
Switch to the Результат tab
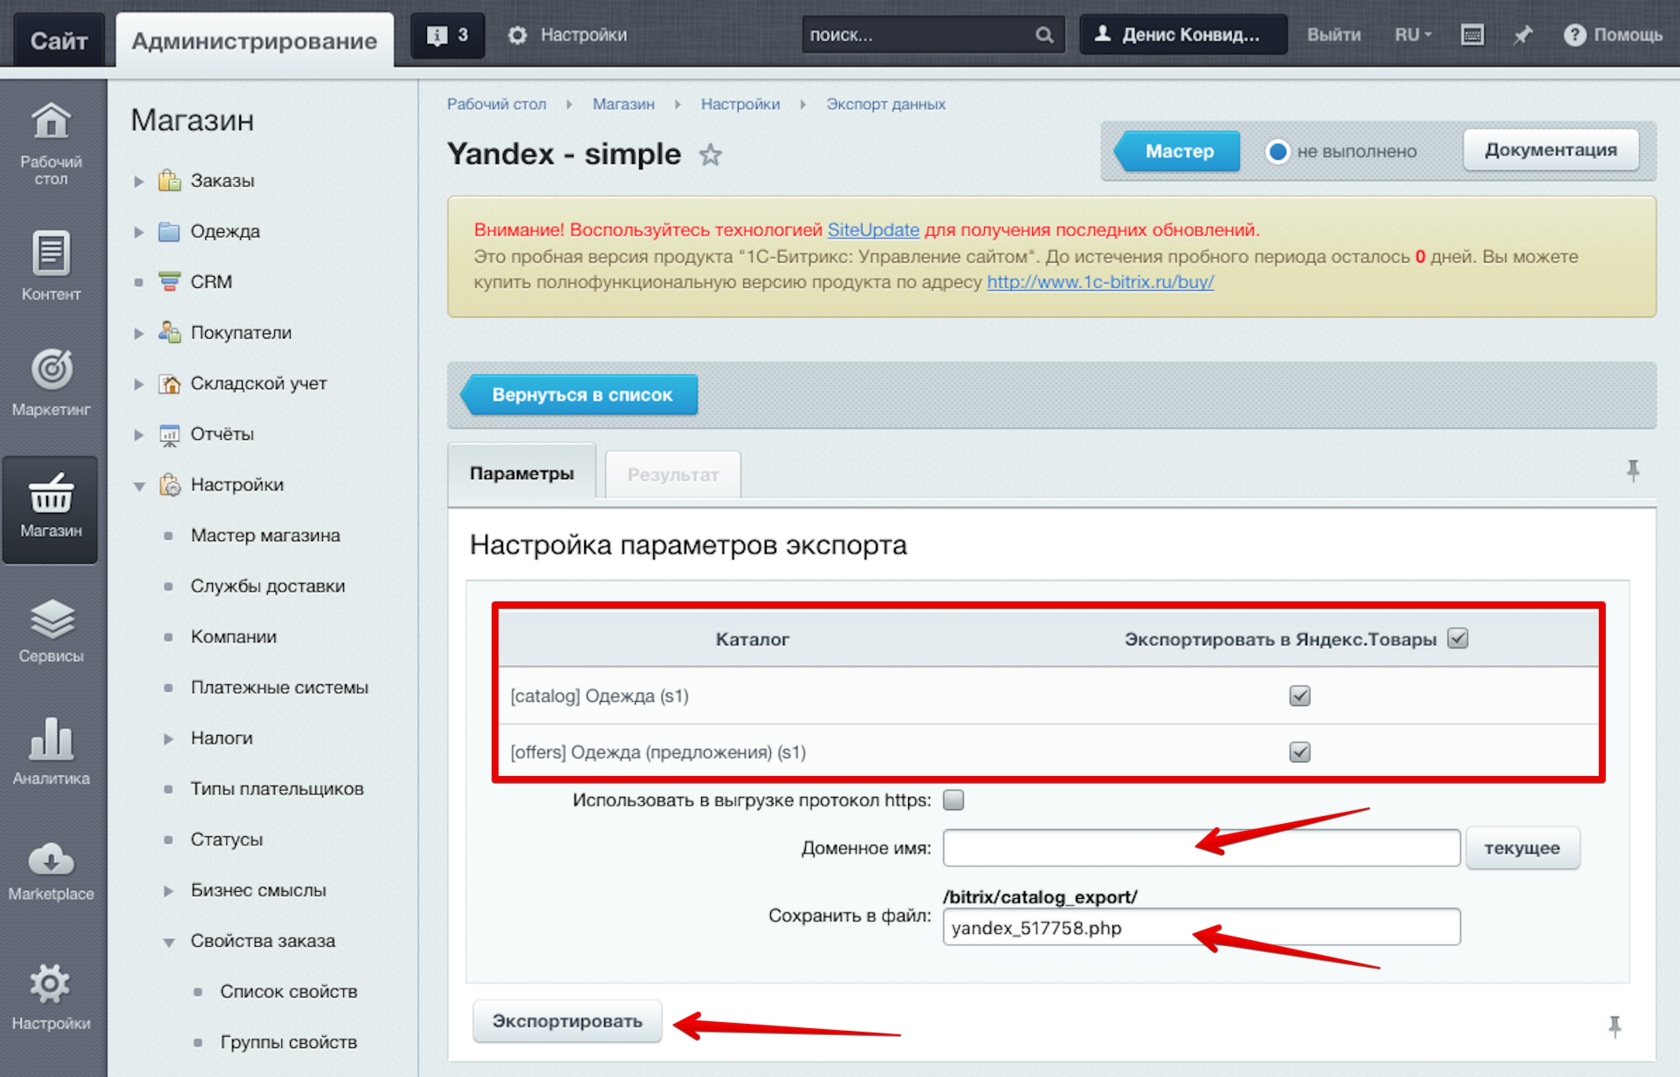[673, 474]
